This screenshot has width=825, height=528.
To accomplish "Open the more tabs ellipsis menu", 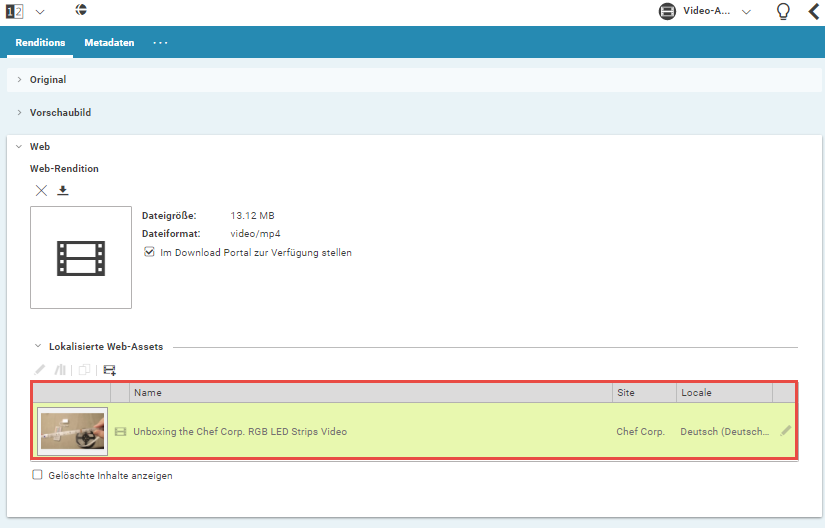I will (160, 43).
